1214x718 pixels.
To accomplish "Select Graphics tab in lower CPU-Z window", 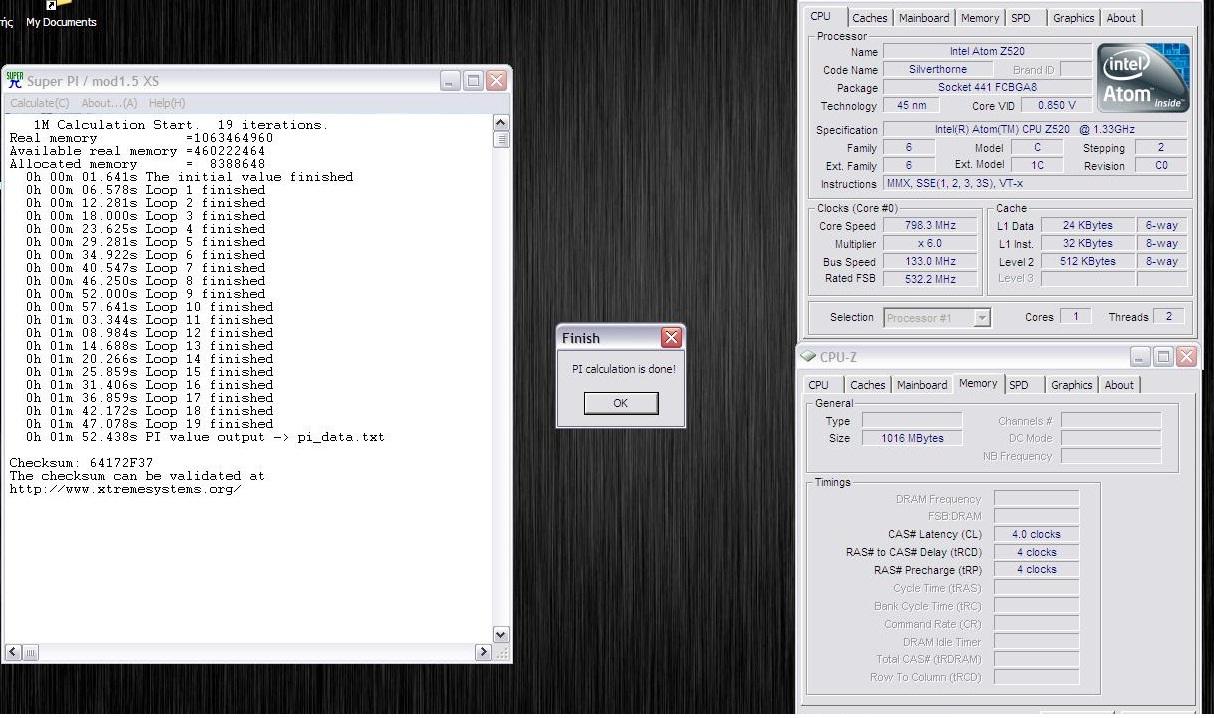I will point(1071,385).
